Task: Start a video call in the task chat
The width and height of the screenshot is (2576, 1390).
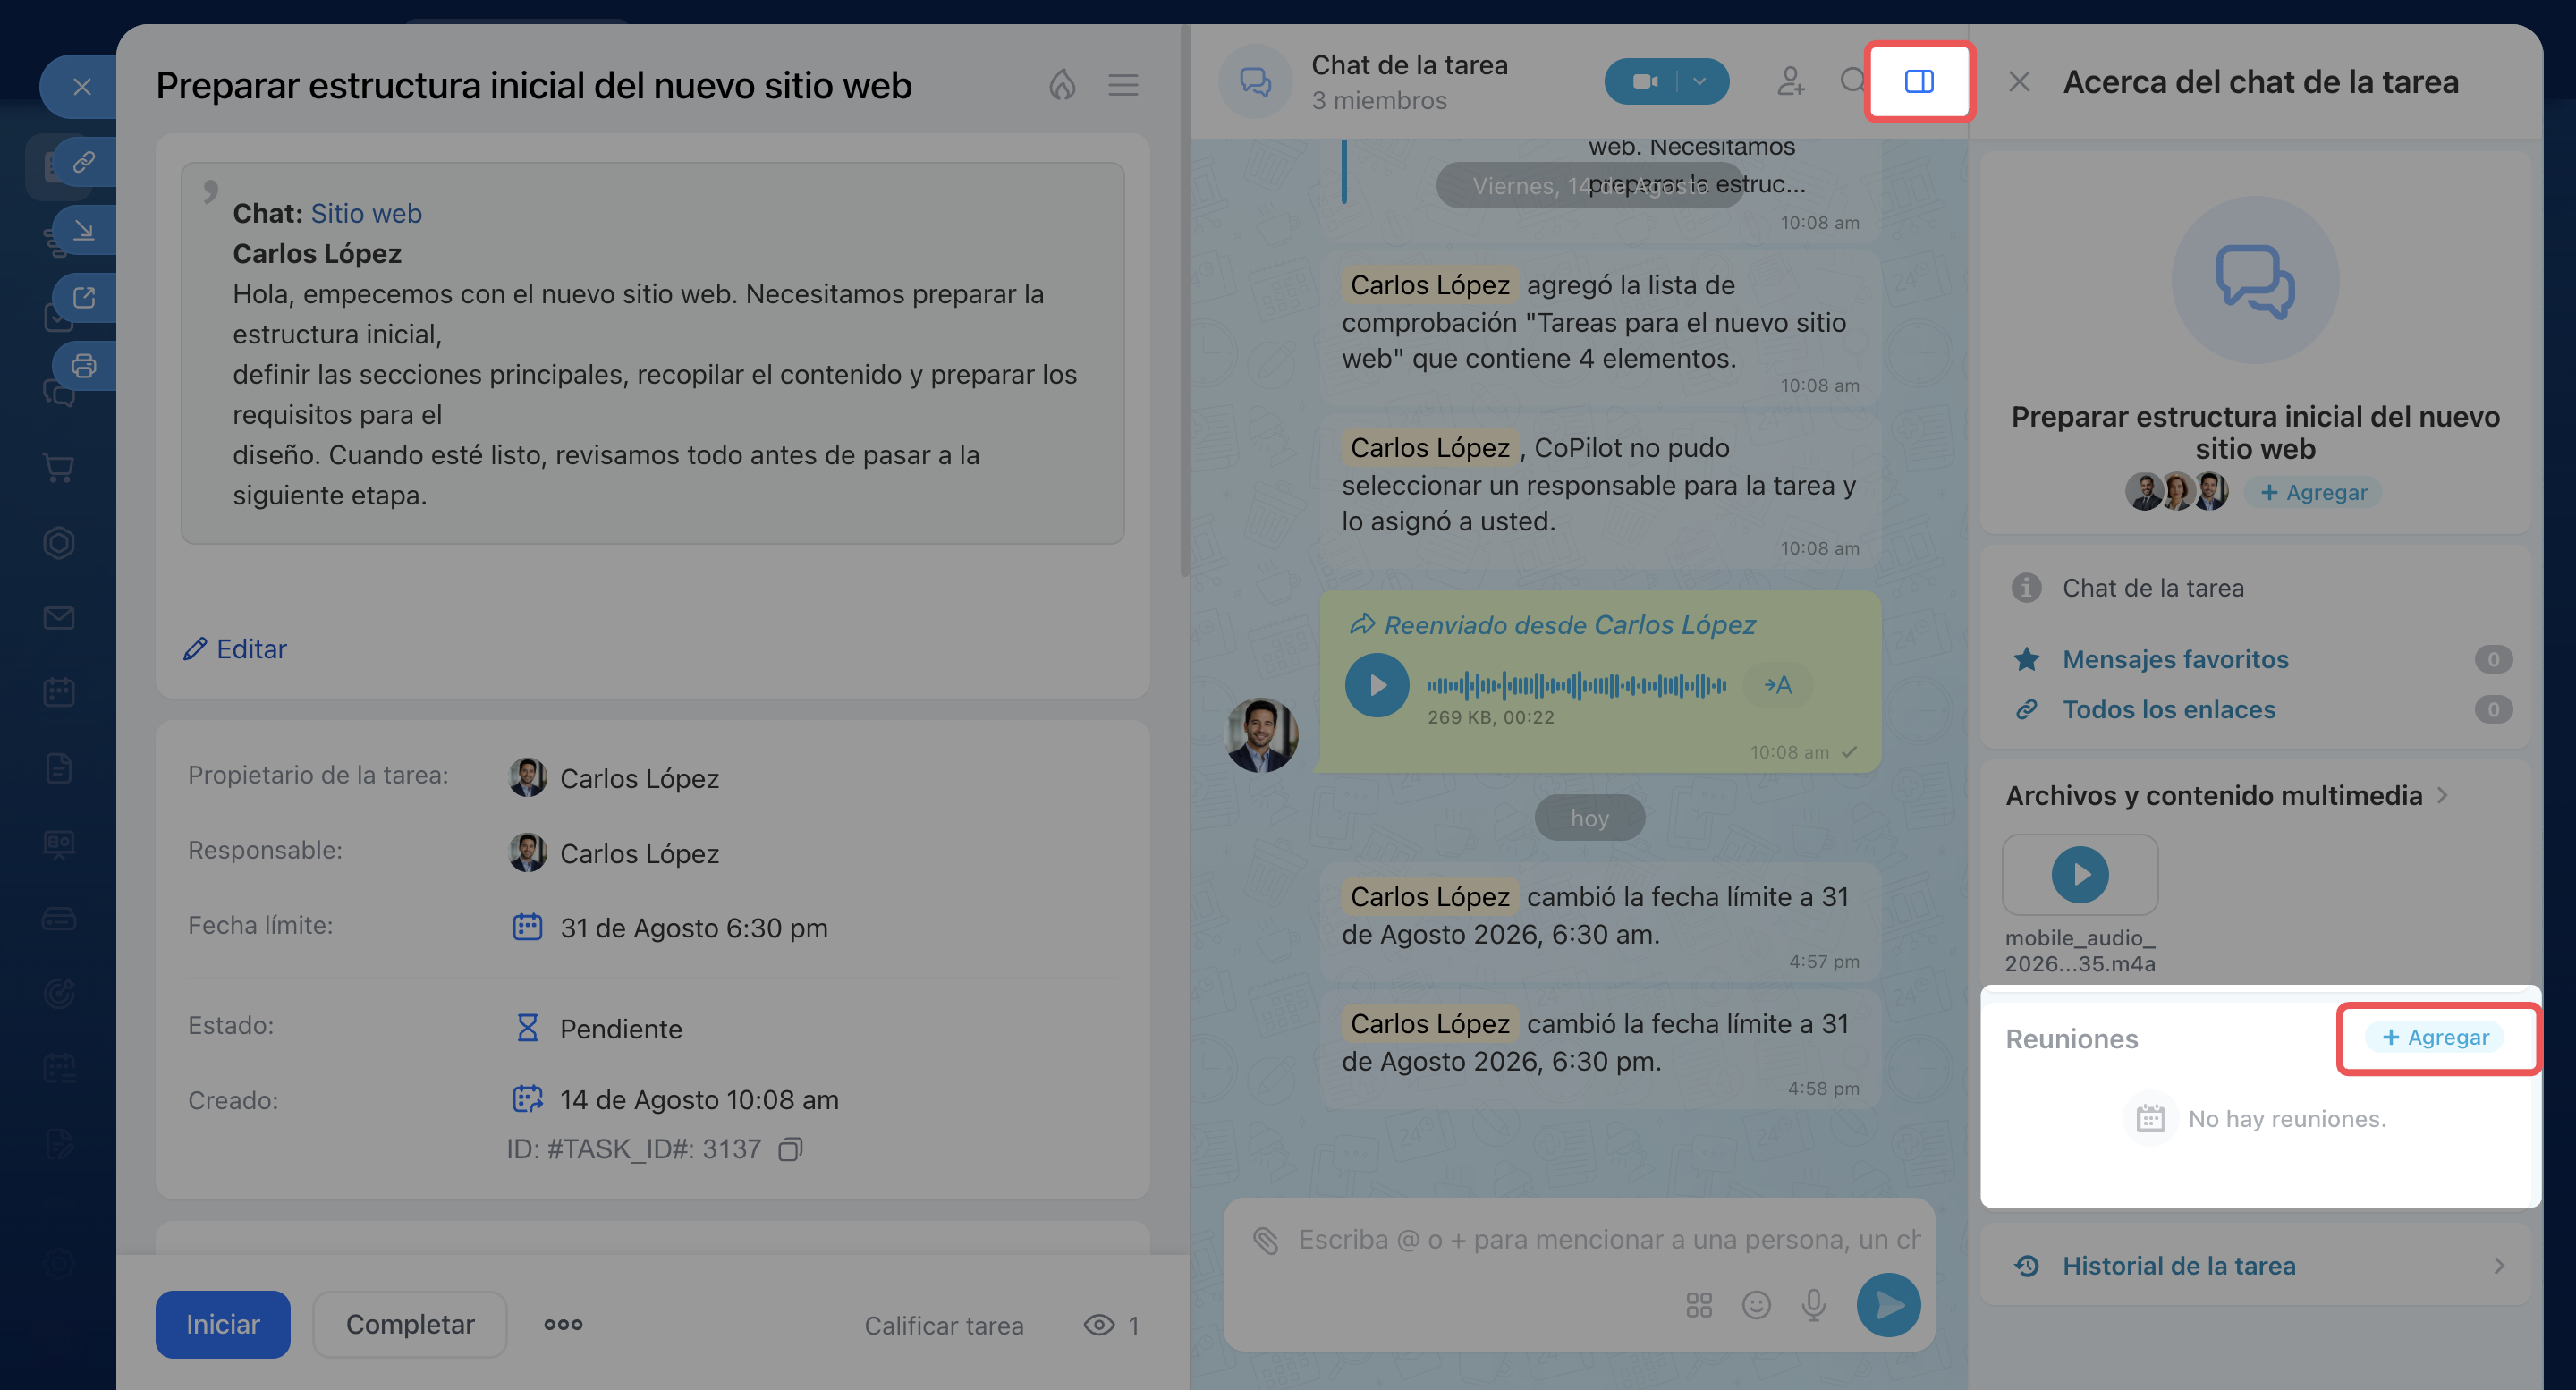Action: [x=1644, y=82]
